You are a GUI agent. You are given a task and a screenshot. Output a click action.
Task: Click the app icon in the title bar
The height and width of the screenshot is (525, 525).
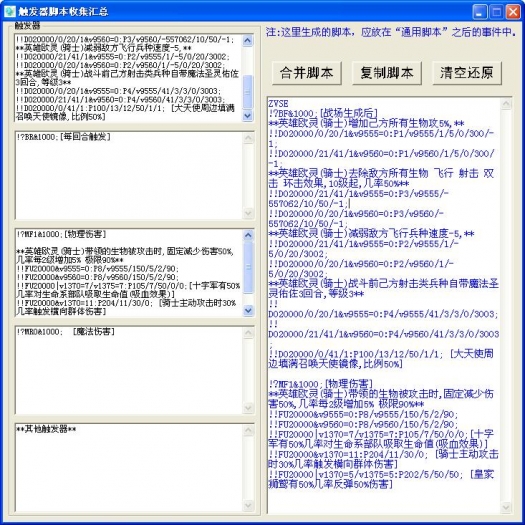pos(10,11)
